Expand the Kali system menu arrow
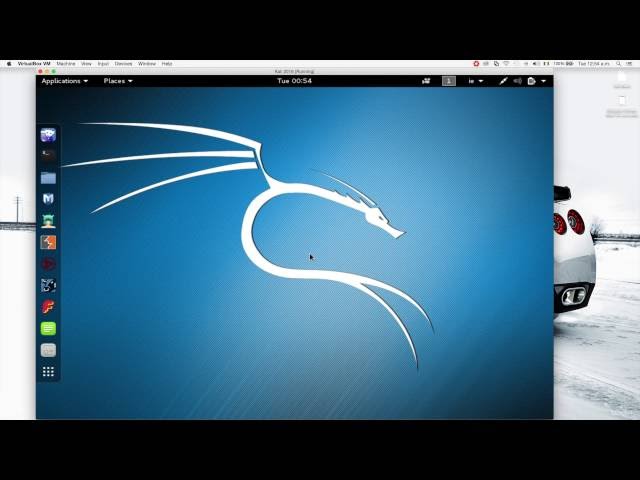Viewport: 640px width, 480px height. pos(543,81)
